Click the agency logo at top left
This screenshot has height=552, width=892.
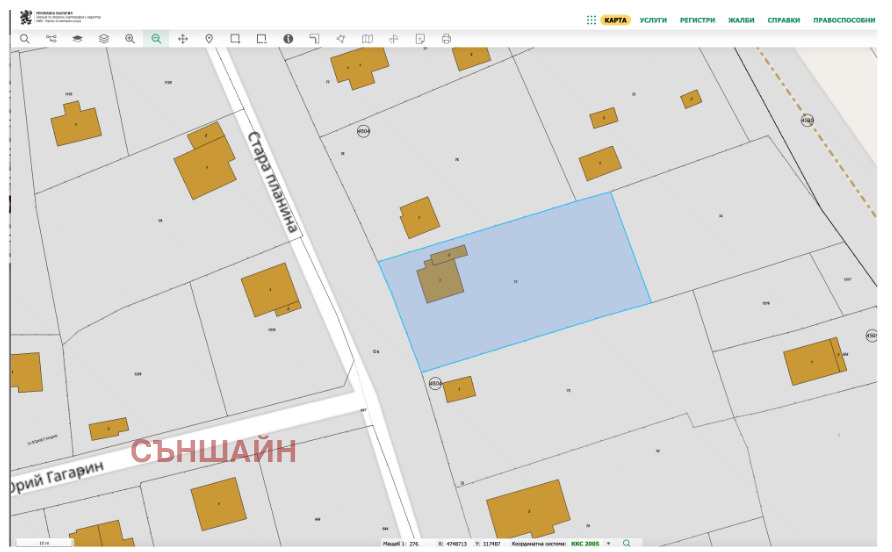(x=25, y=16)
